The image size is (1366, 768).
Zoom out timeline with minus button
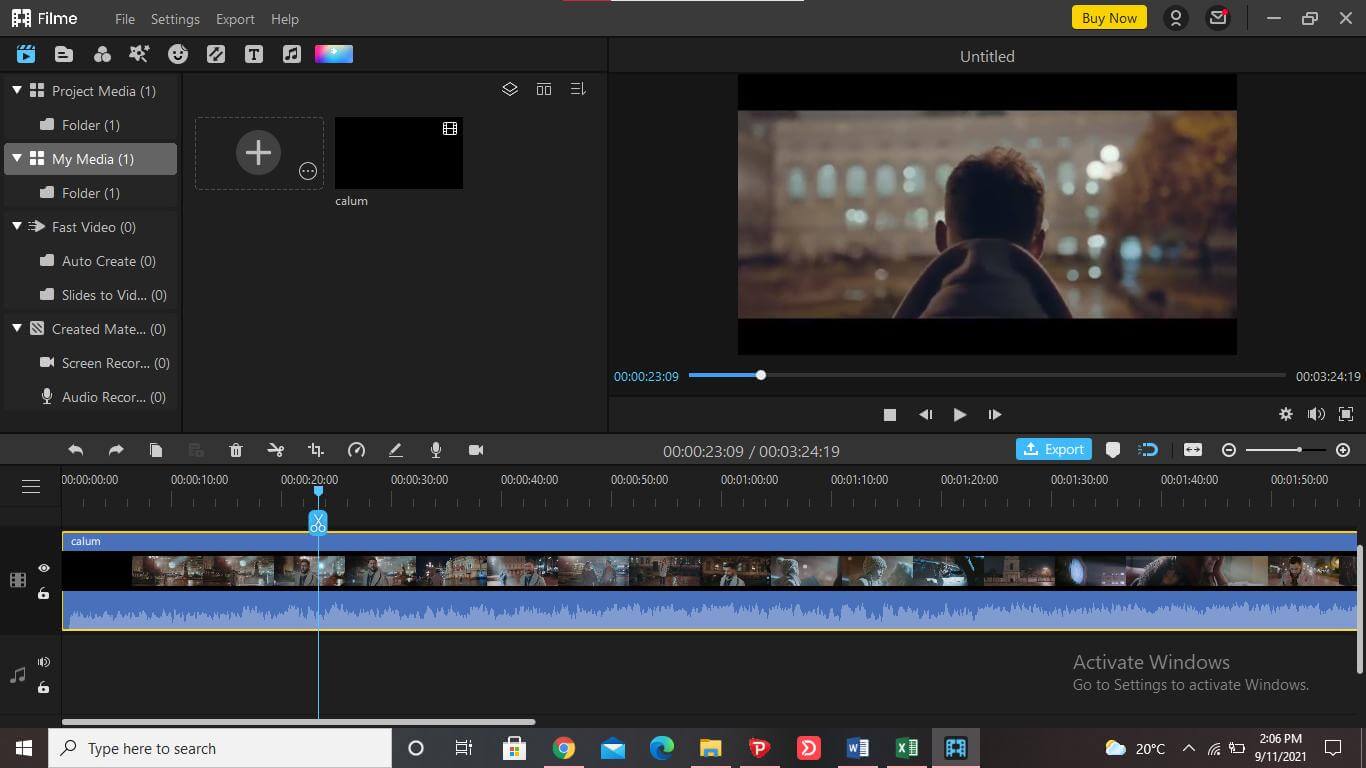coord(1229,450)
